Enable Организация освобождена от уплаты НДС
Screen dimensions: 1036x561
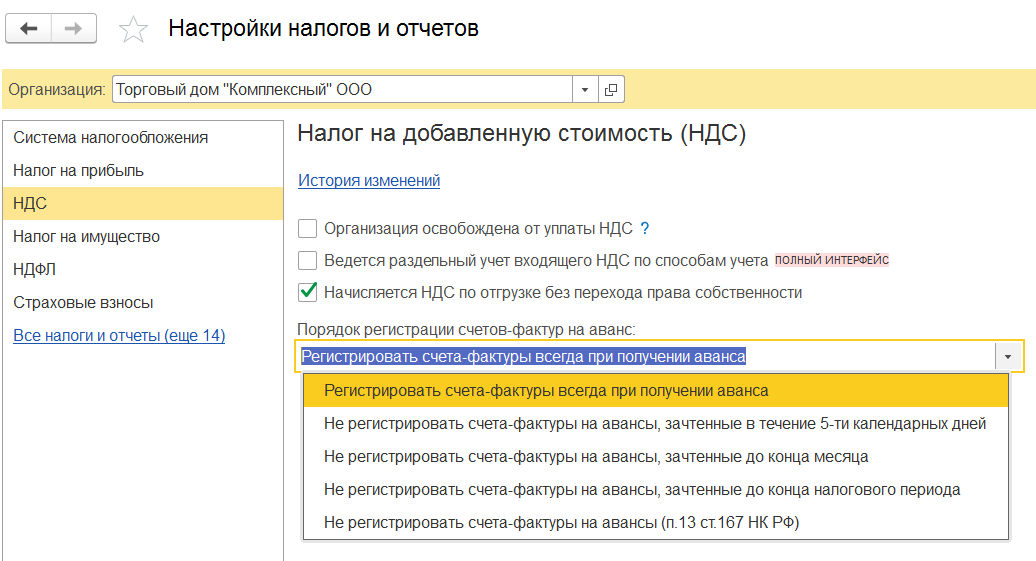308,228
